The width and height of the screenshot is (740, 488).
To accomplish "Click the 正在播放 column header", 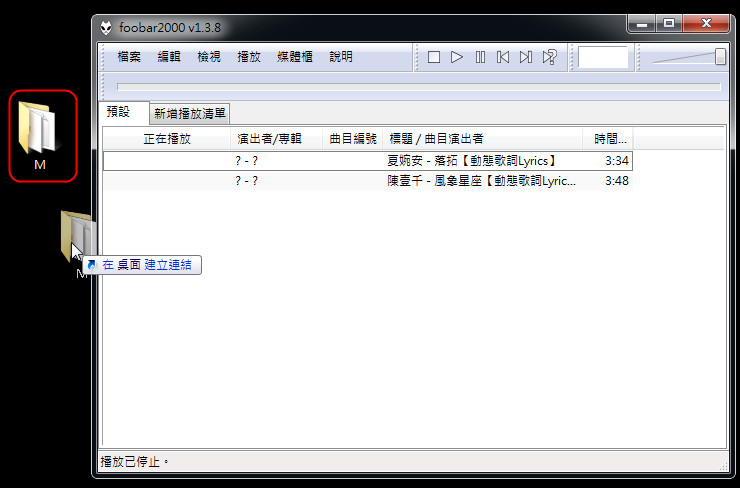I will pyautogui.click(x=167, y=139).
